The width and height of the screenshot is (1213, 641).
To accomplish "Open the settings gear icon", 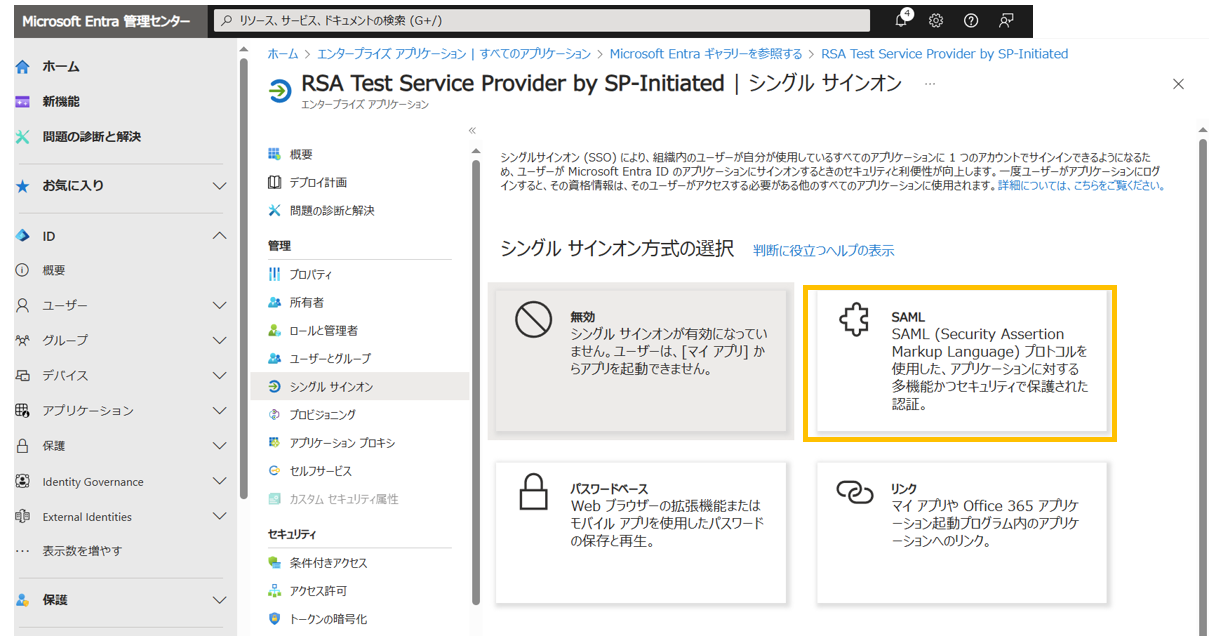I will click(936, 20).
